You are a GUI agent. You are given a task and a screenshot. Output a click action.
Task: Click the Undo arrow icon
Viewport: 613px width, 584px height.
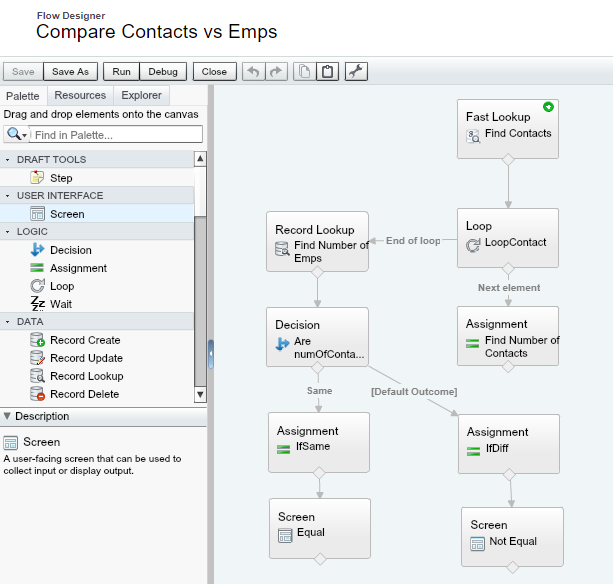pos(254,72)
